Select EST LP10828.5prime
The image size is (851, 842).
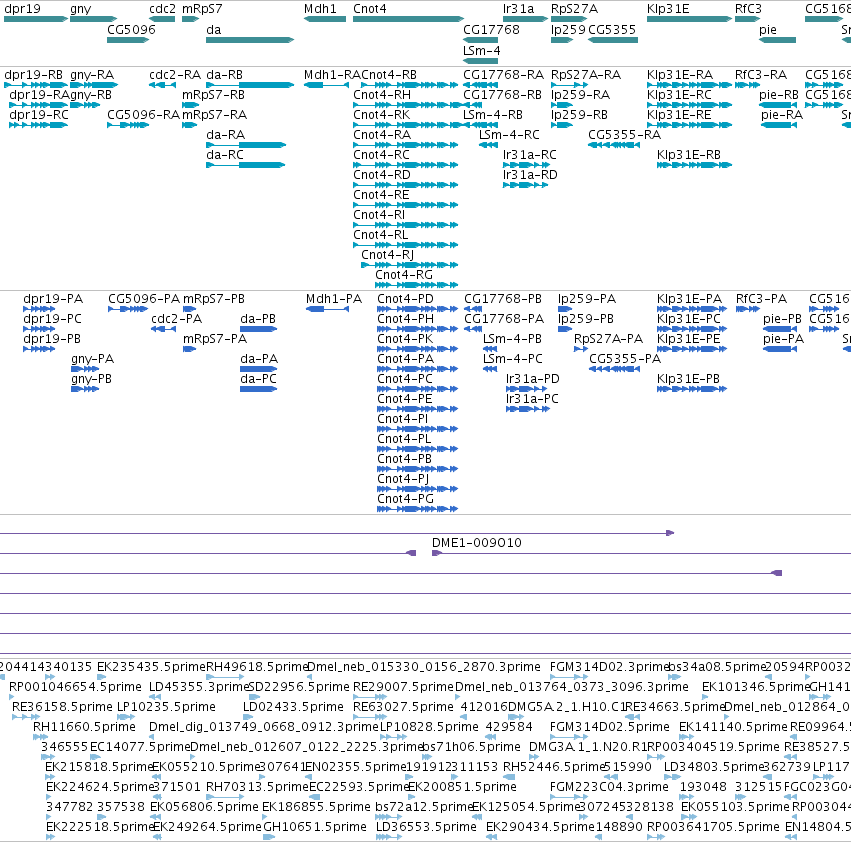(x=393, y=737)
